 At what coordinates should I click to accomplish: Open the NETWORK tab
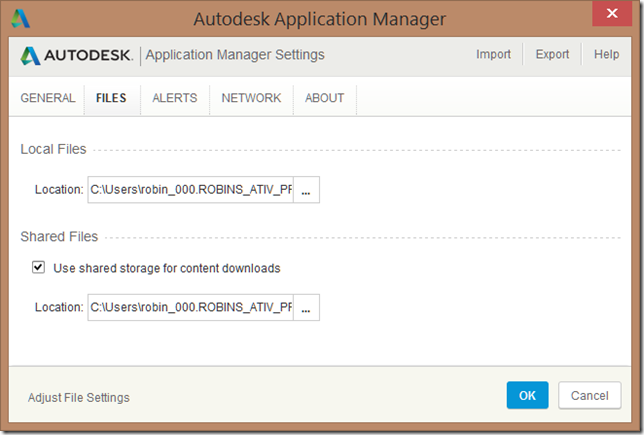[x=251, y=98]
